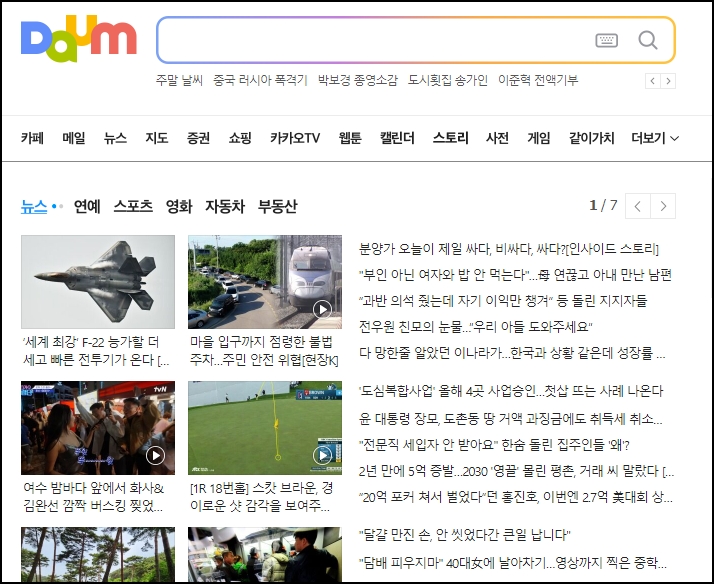Open 카페 service
The height and width of the screenshot is (584, 714).
click(32, 138)
